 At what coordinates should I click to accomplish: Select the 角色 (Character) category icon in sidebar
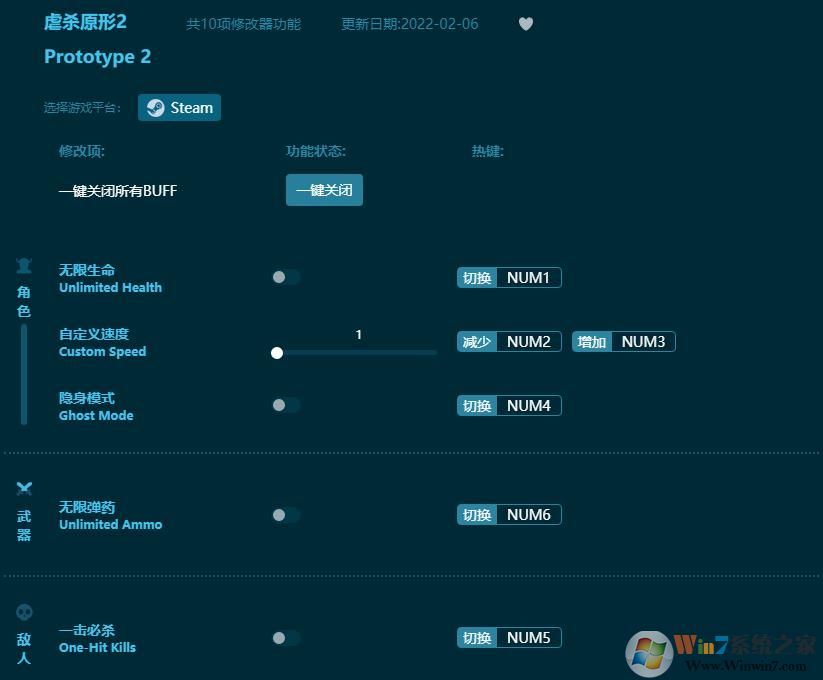coord(24,264)
